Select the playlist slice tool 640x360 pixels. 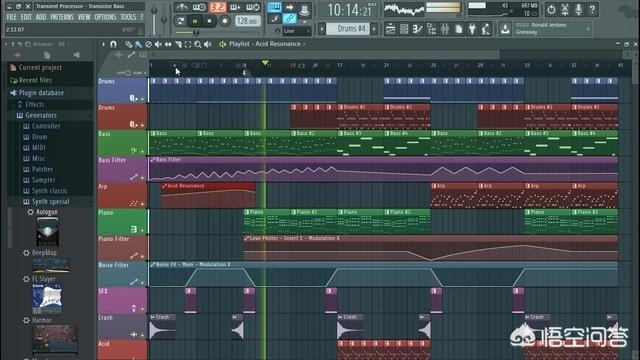coord(178,44)
